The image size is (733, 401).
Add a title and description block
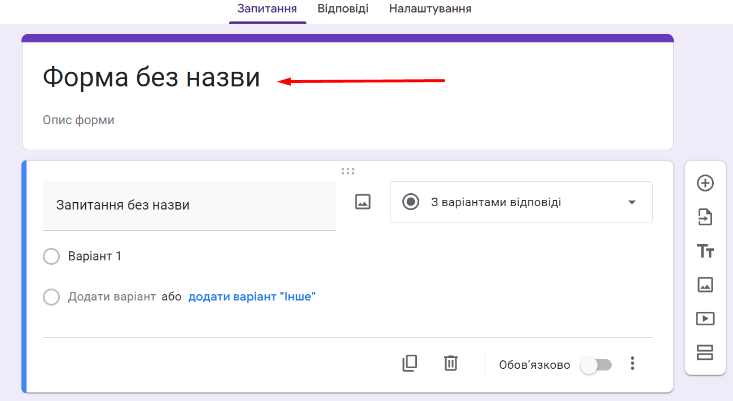click(x=705, y=251)
